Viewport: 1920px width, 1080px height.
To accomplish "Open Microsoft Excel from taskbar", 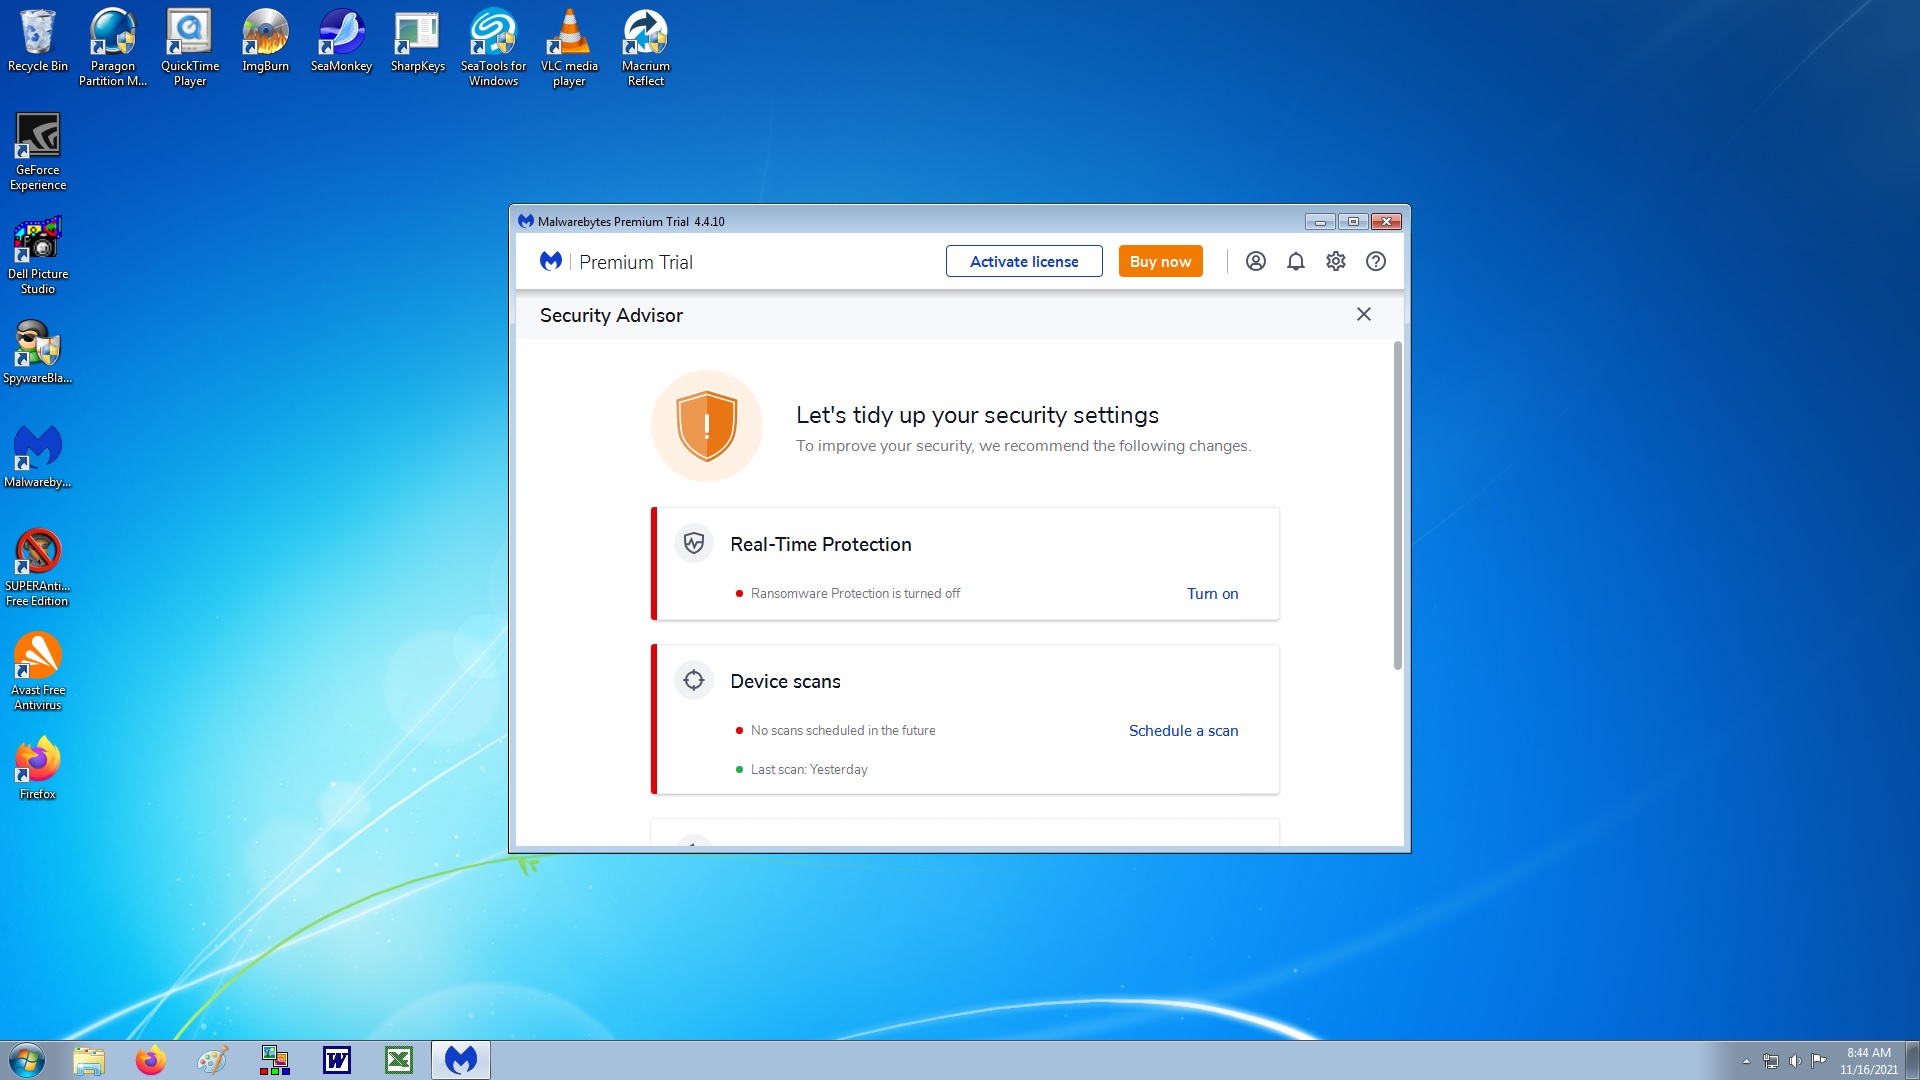I will tap(399, 1060).
